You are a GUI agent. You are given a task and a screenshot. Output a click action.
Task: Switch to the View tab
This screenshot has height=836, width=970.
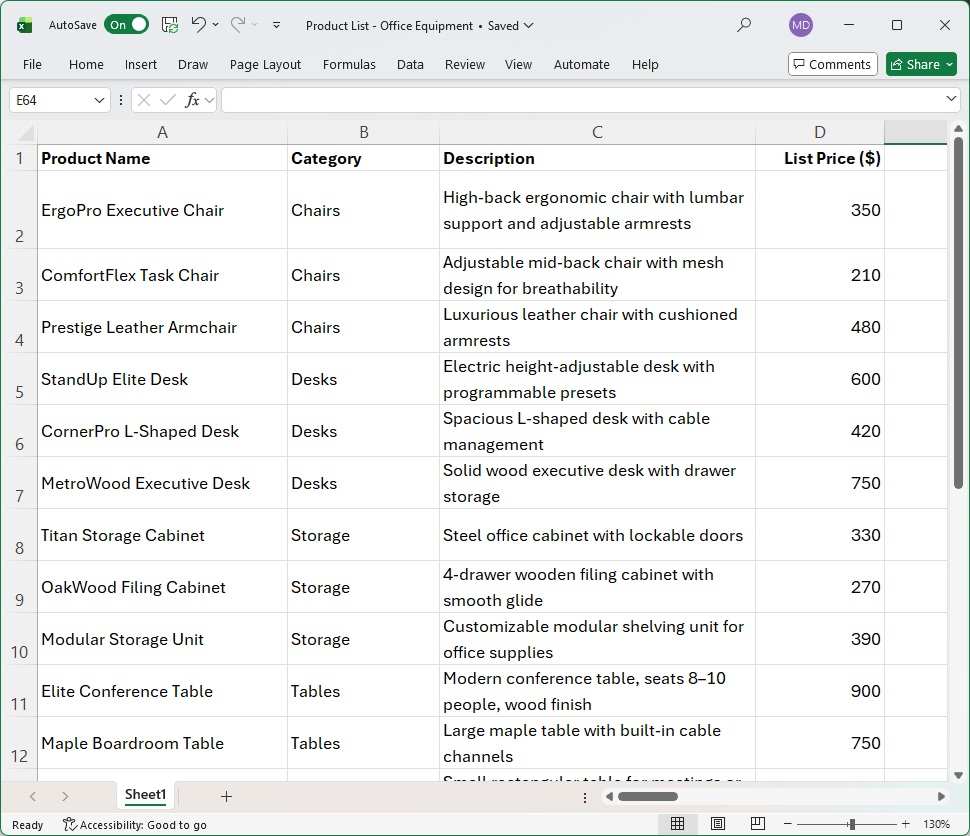518,64
